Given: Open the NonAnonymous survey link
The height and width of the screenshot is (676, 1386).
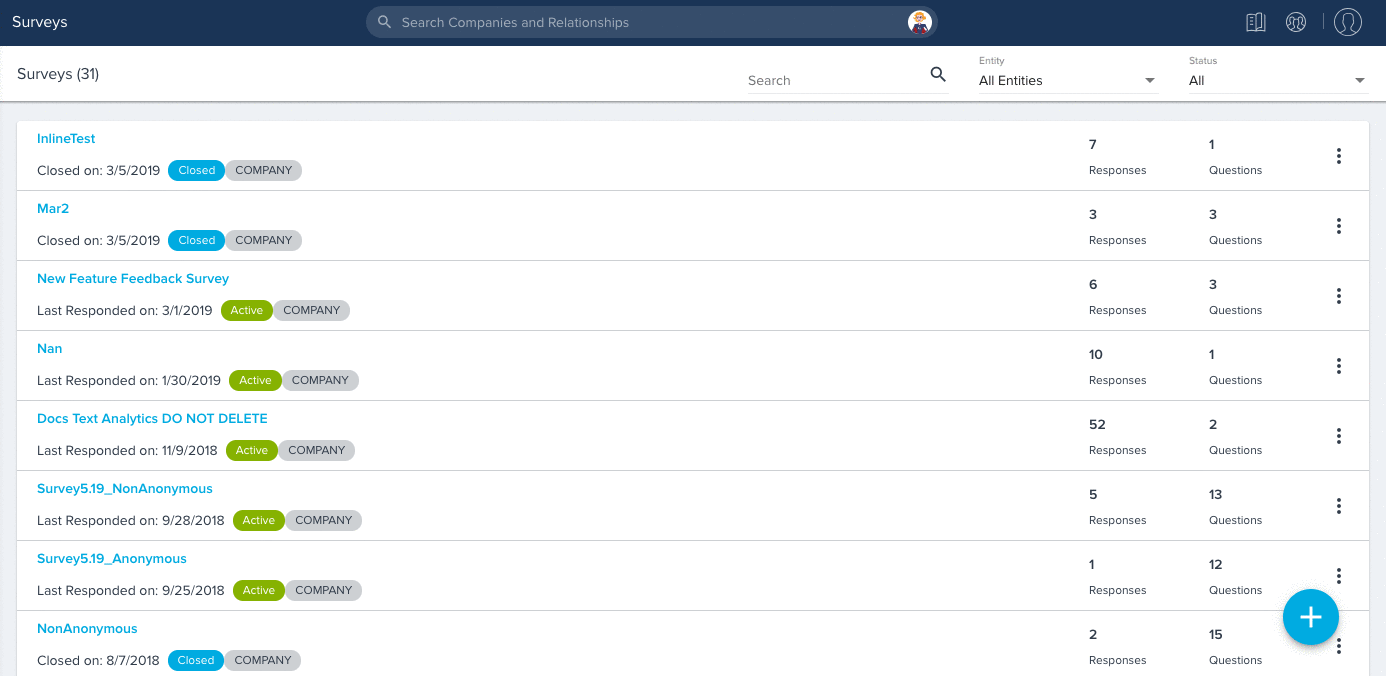Looking at the screenshot, I should [x=87, y=629].
